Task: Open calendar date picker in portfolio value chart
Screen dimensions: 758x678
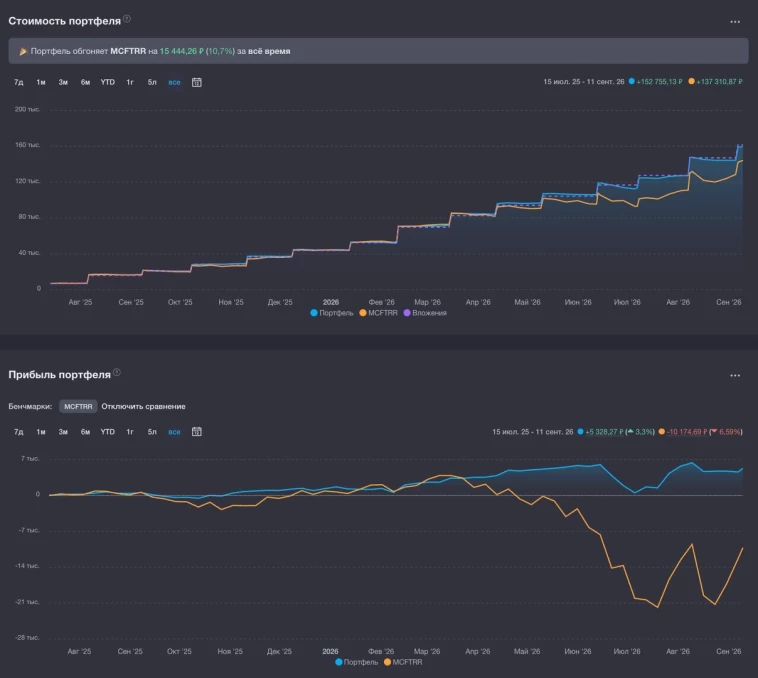Action: pos(196,82)
